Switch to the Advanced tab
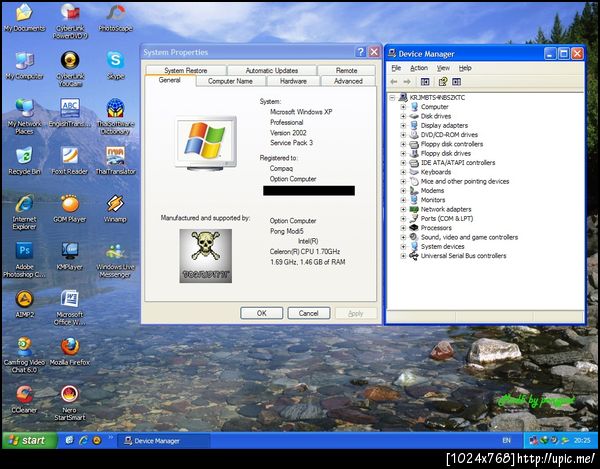This screenshot has width=600, height=469. [348, 81]
